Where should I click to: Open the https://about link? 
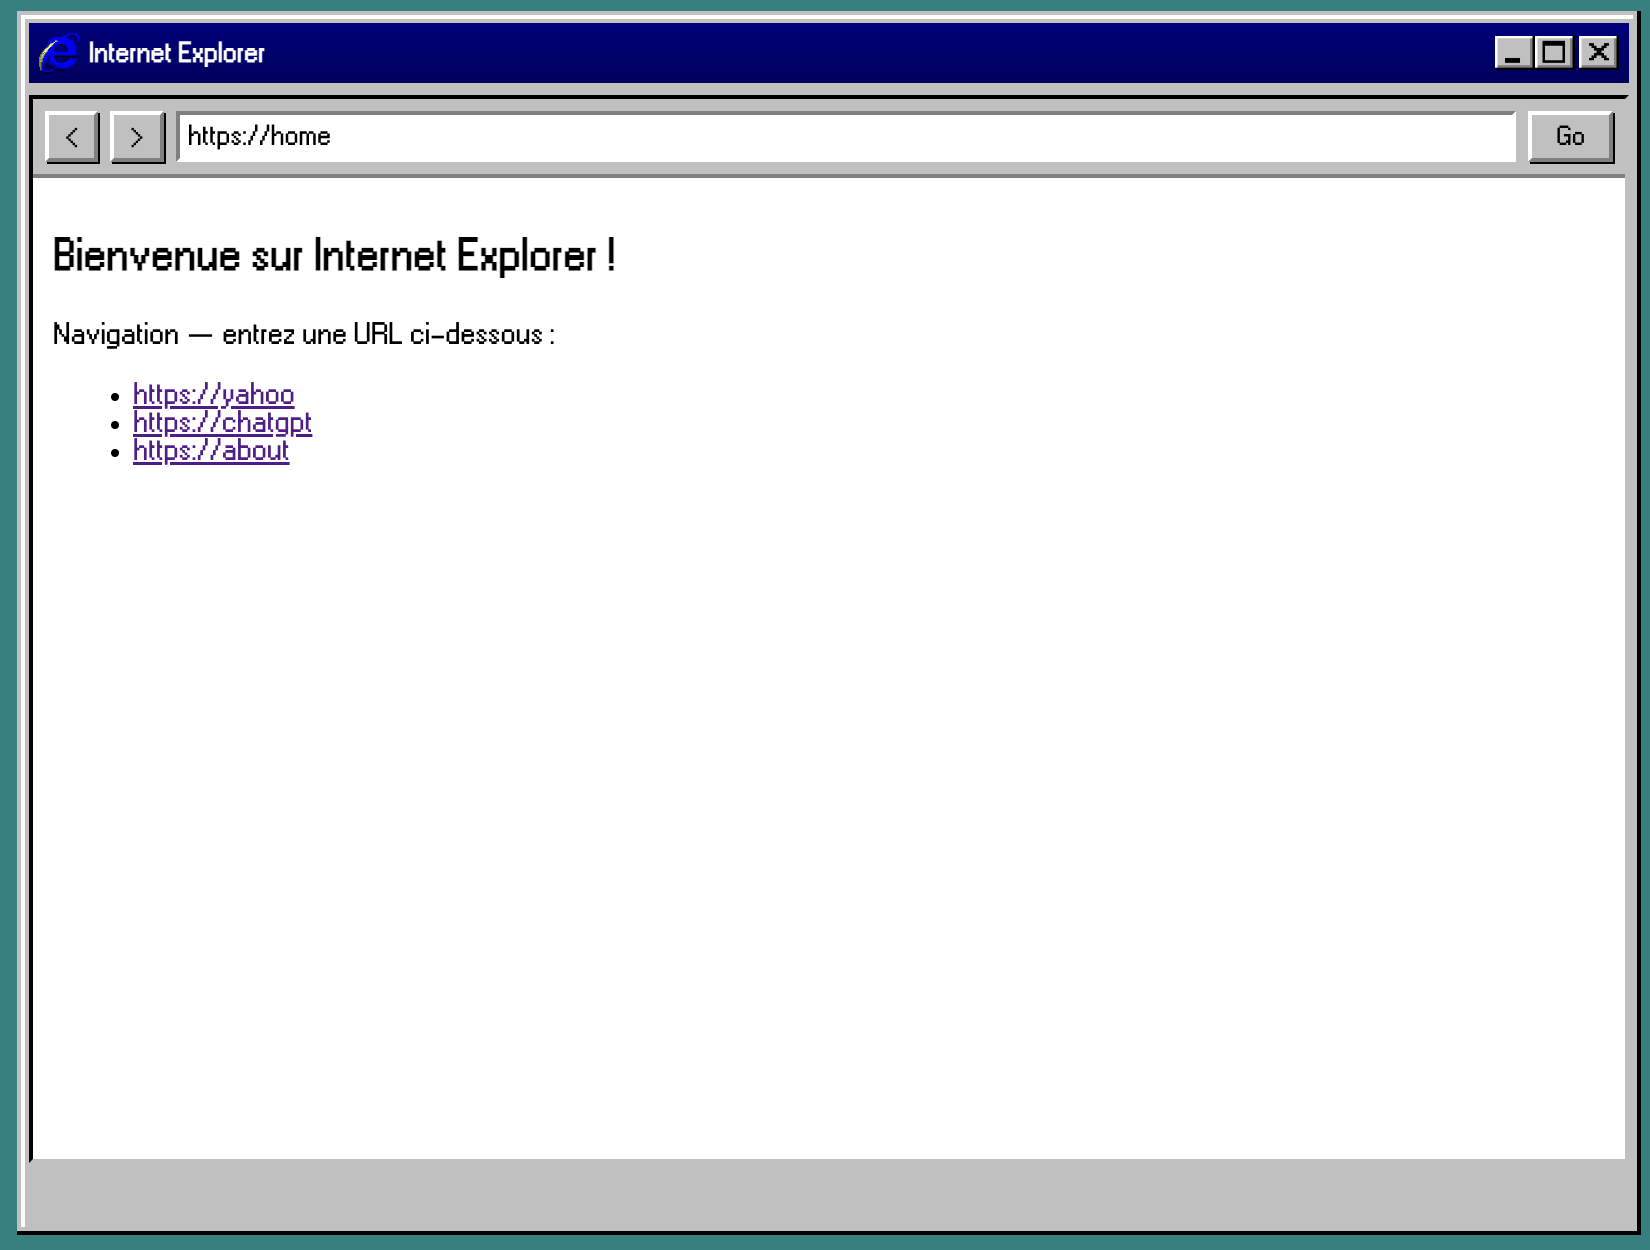[x=210, y=451]
